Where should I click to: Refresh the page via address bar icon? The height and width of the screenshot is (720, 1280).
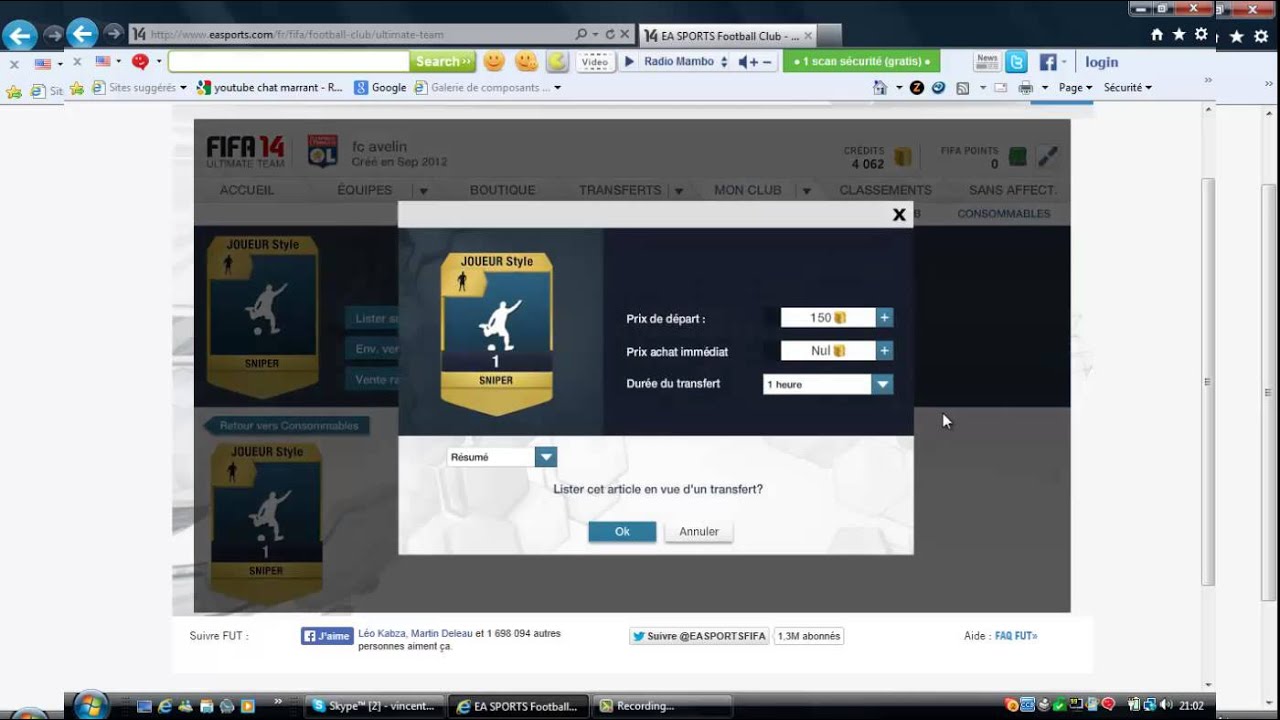pos(610,34)
